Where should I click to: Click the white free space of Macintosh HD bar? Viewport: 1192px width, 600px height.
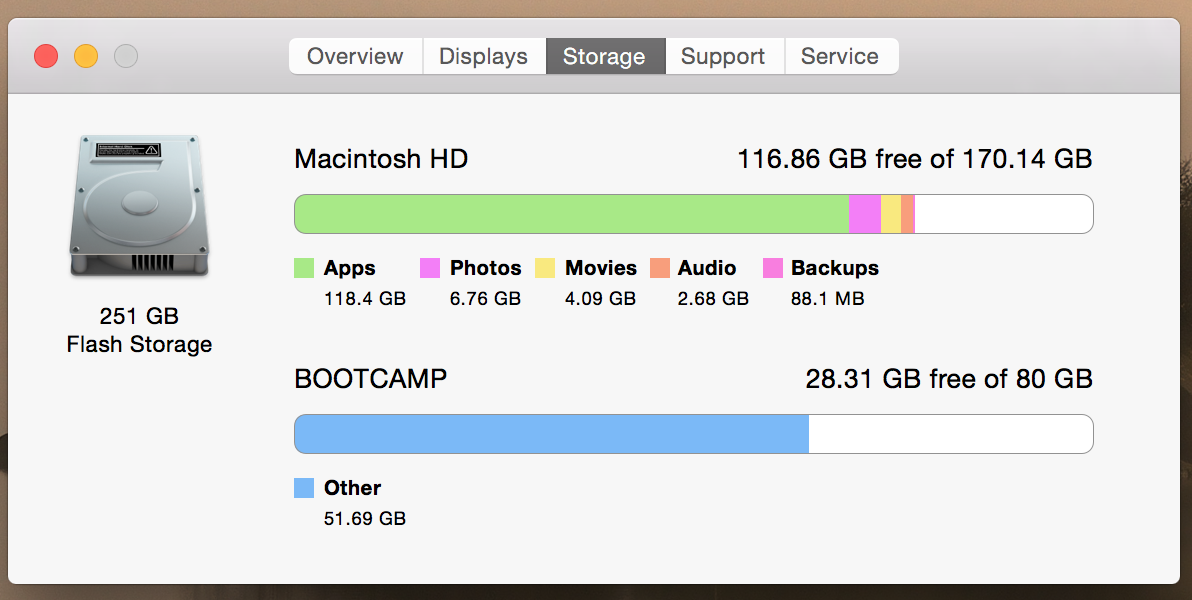click(x=1003, y=214)
